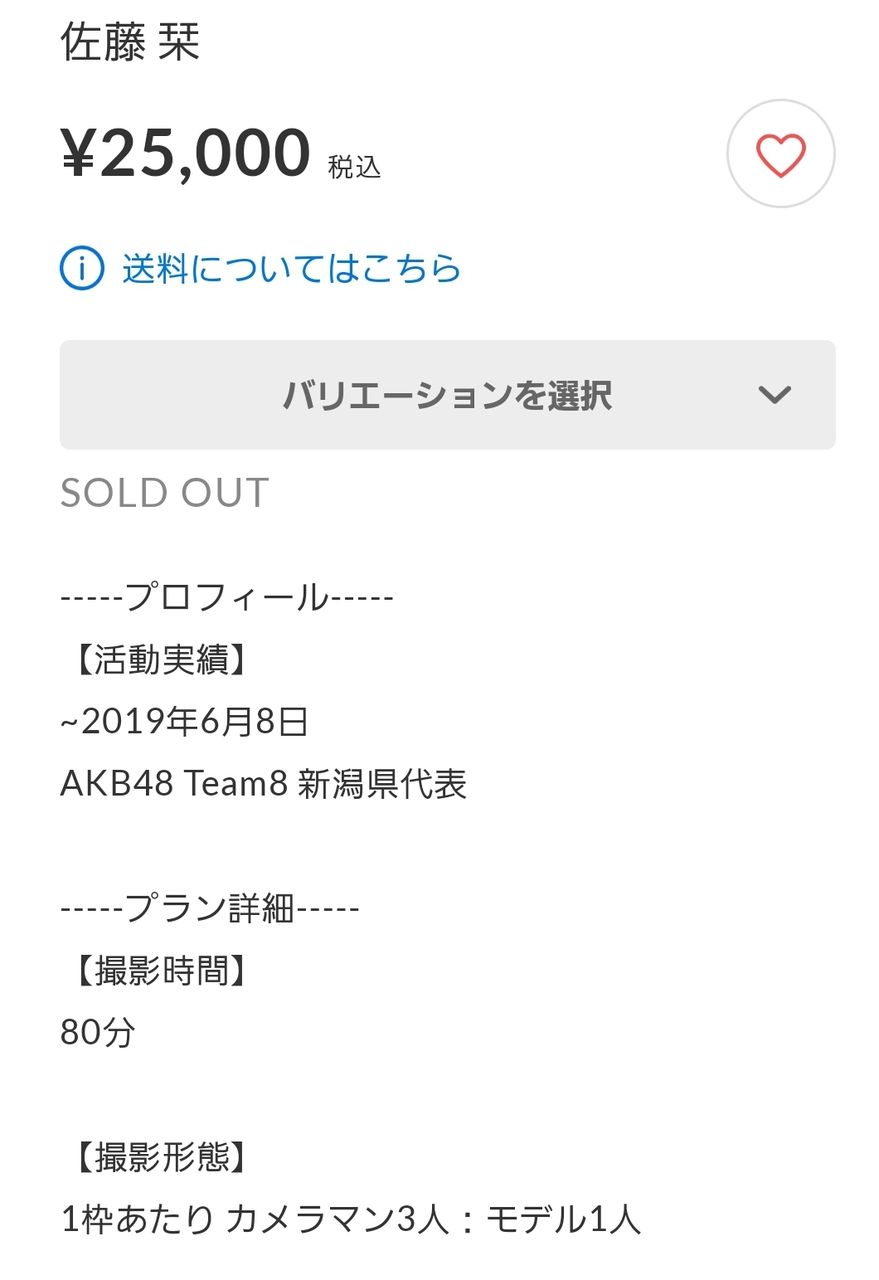The width and height of the screenshot is (879, 1280).
Task: Click the circled info icon
Action: (x=82, y=268)
